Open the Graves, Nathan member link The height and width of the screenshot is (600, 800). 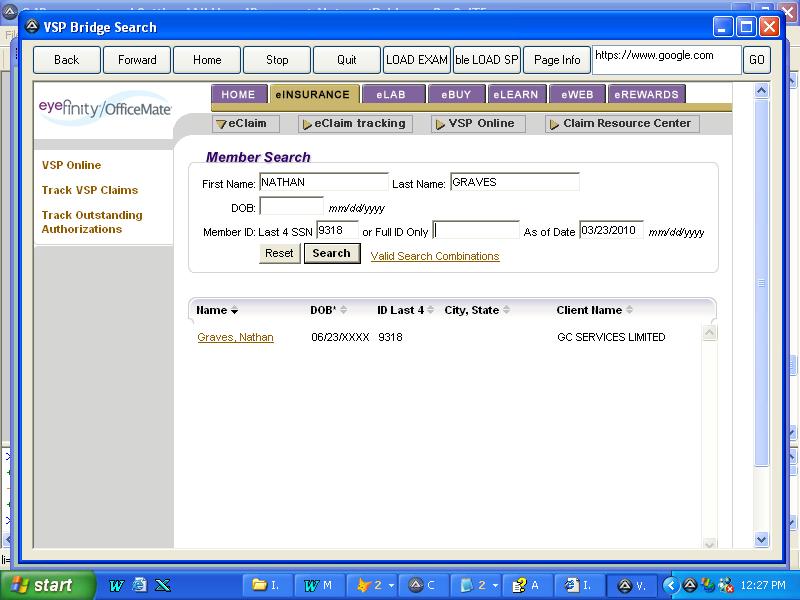tap(235, 338)
